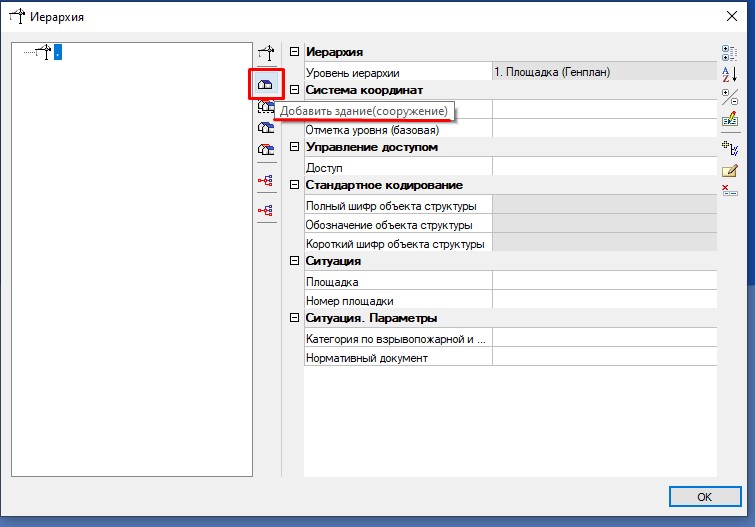Click the highlighted Add building icon
The width and height of the screenshot is (755, 527).
266,84
